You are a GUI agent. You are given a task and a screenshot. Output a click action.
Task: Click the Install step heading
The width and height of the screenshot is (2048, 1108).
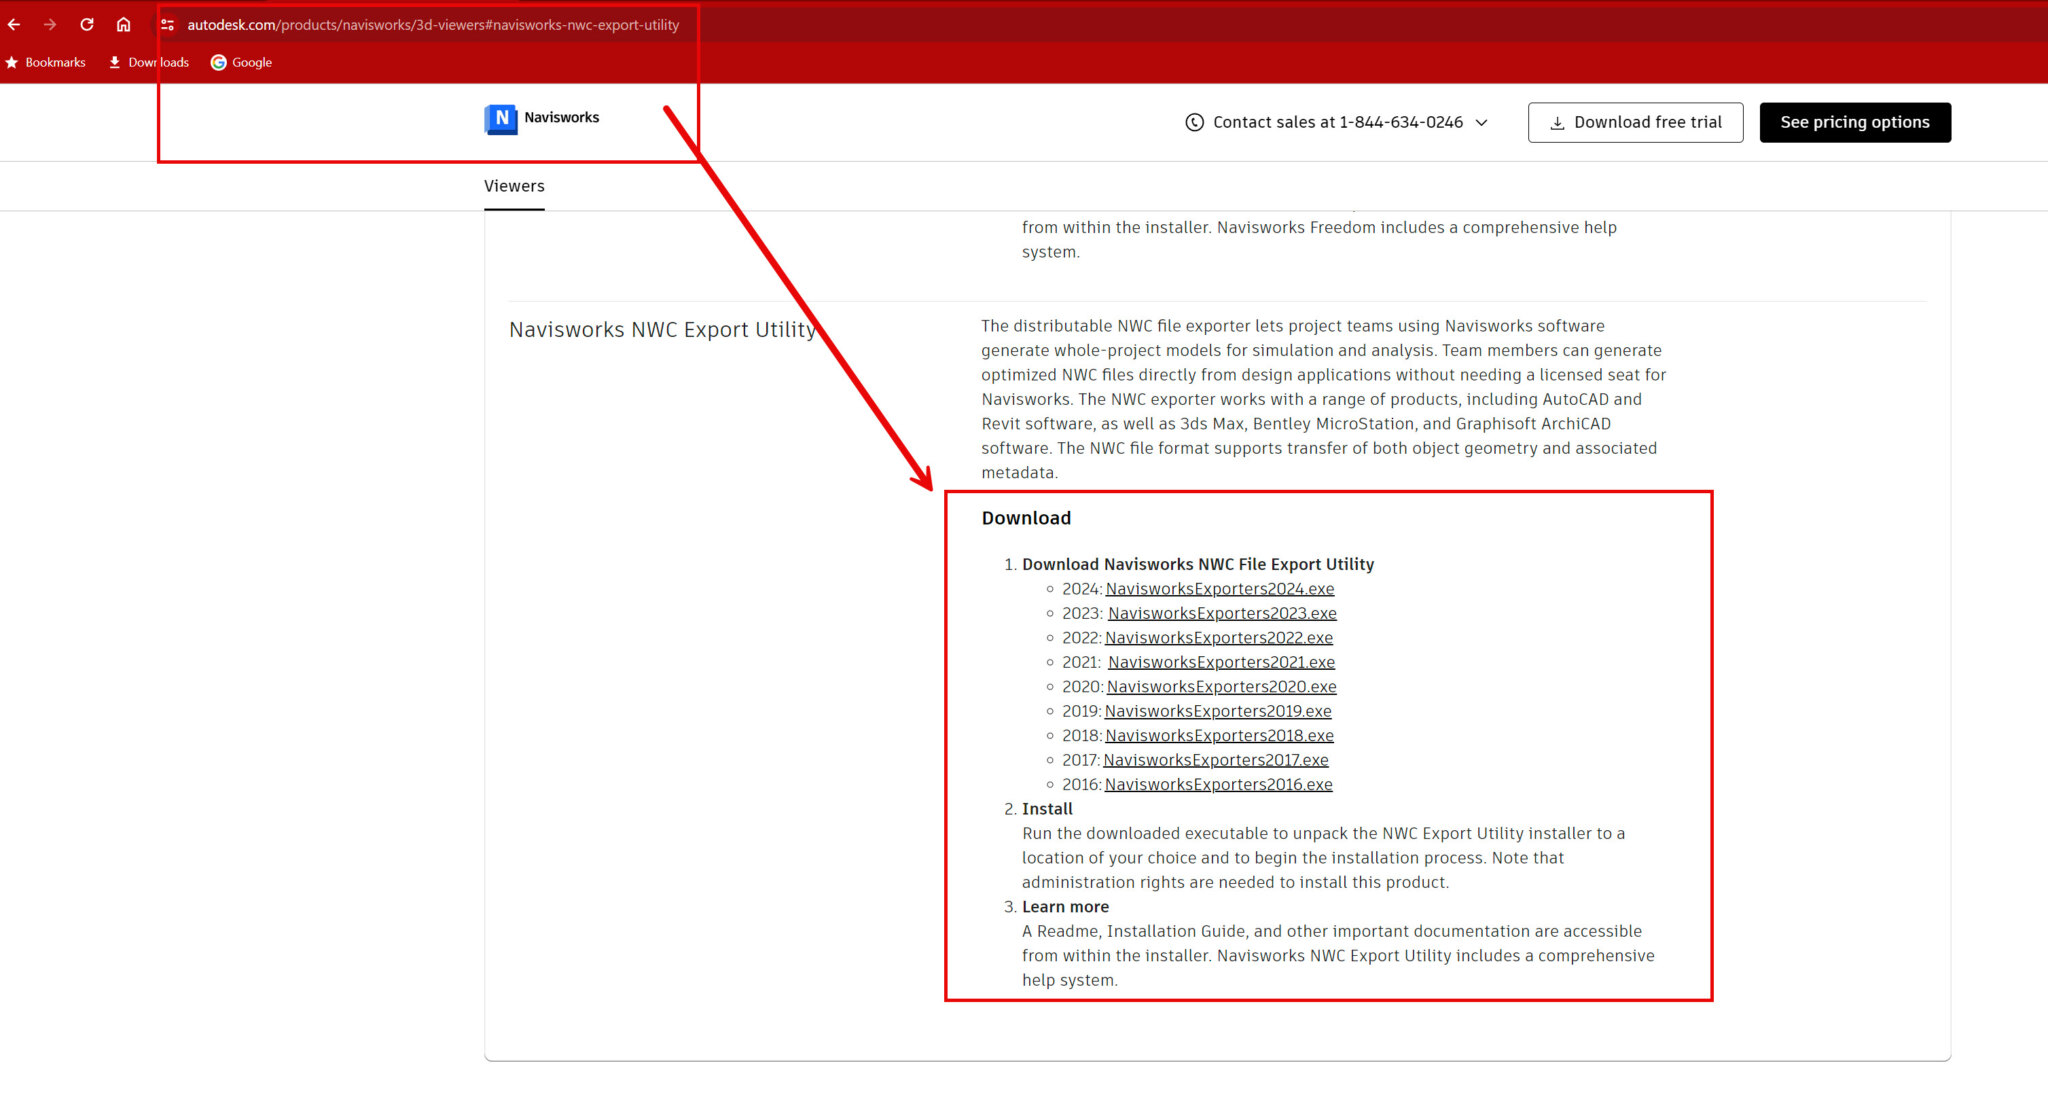point(1047,809)
